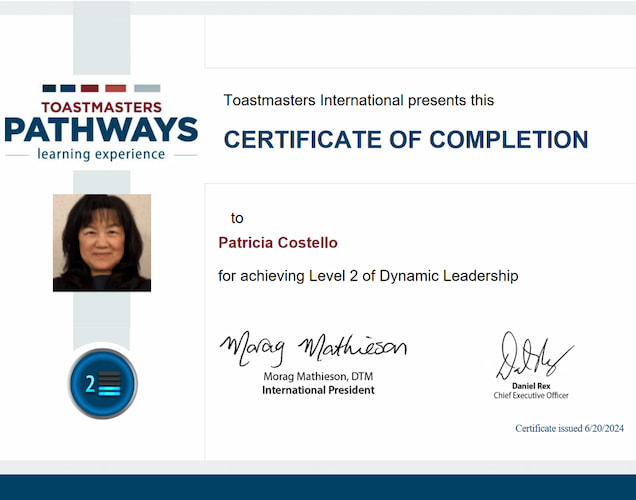Click the 'International President' title
The height and width of the screenshot is (500, 636).
coord(318,390)
